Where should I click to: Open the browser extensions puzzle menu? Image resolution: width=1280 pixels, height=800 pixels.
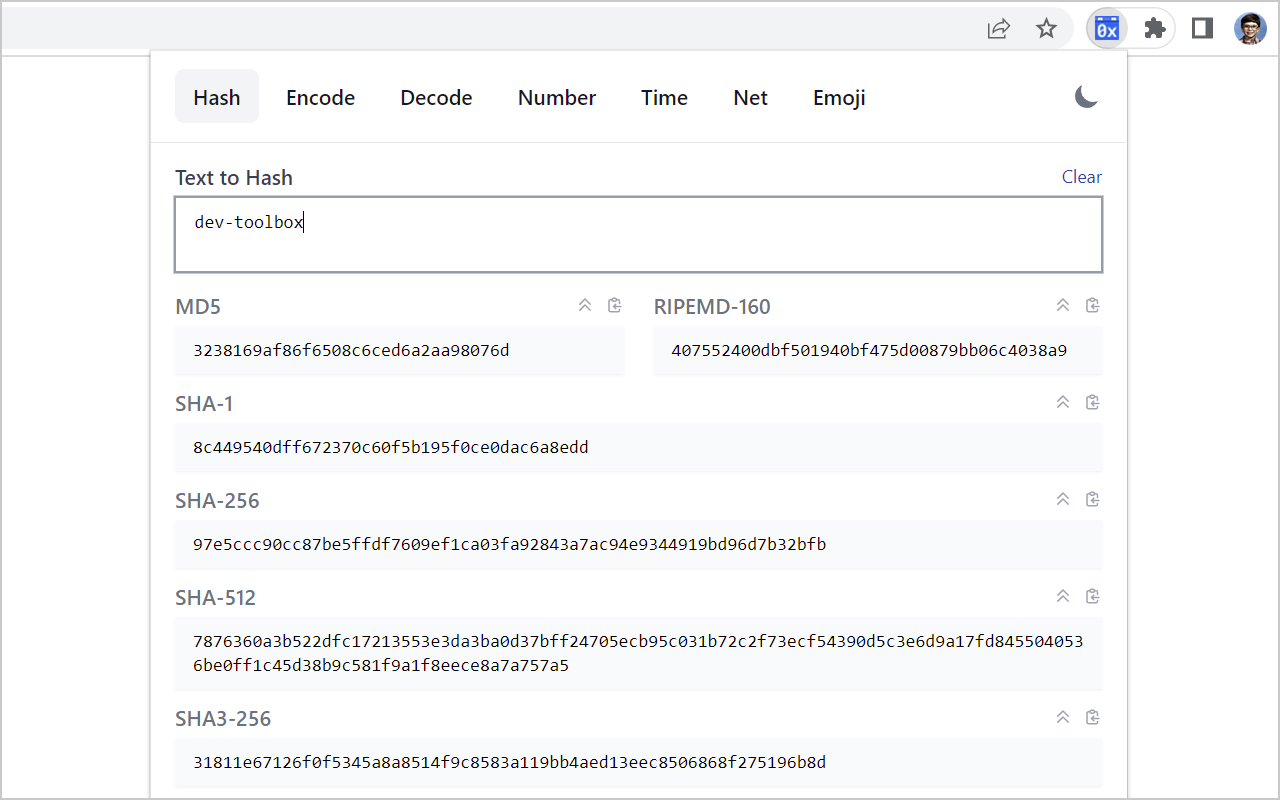[1154, 28]
